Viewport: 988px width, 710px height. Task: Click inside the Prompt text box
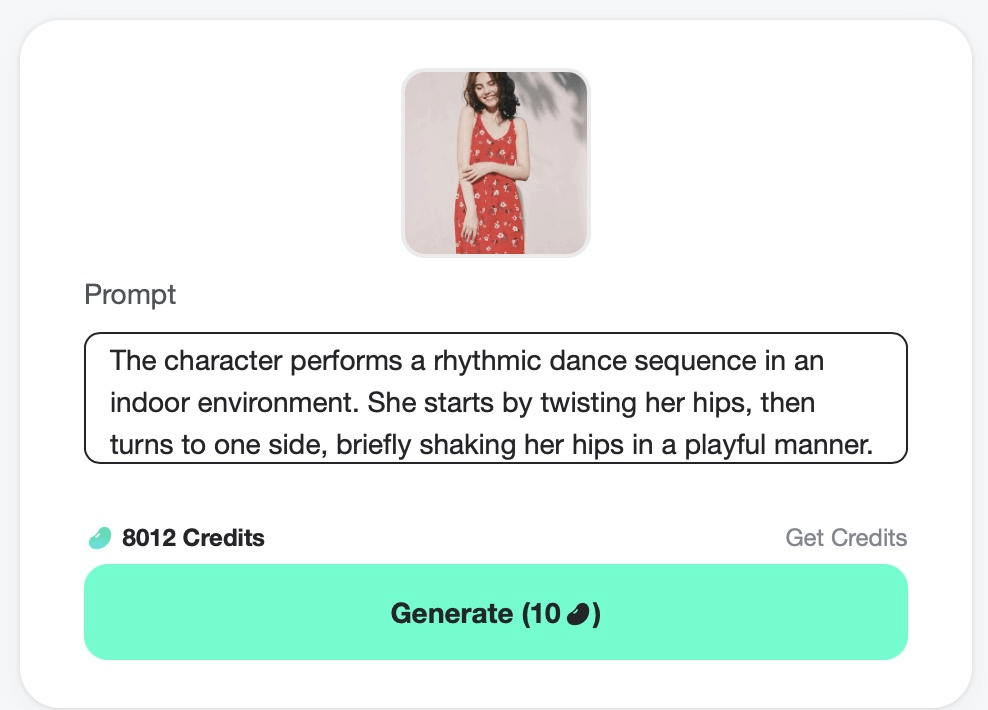pyautogui.click(x=495, y=398)
